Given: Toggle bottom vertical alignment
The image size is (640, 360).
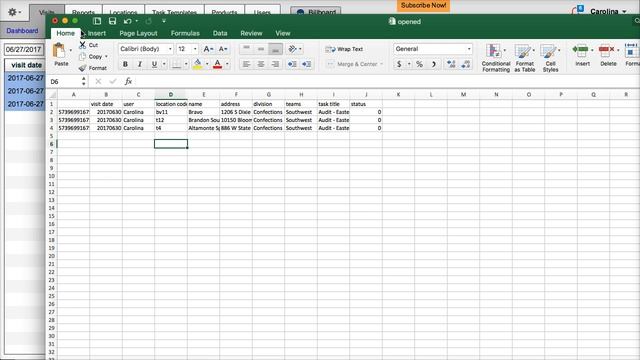Looking at the screenshot, I should tap(276, 49).
